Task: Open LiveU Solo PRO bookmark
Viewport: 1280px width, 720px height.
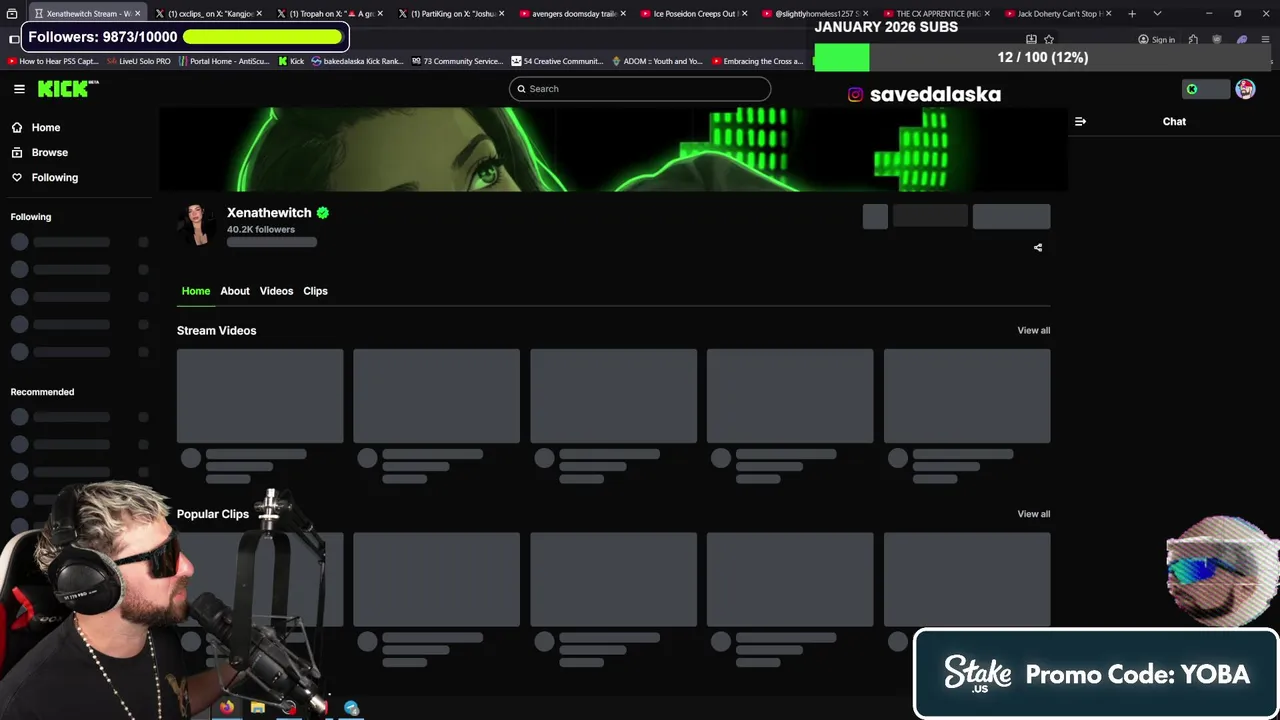Action: click(x=138, y=61)
